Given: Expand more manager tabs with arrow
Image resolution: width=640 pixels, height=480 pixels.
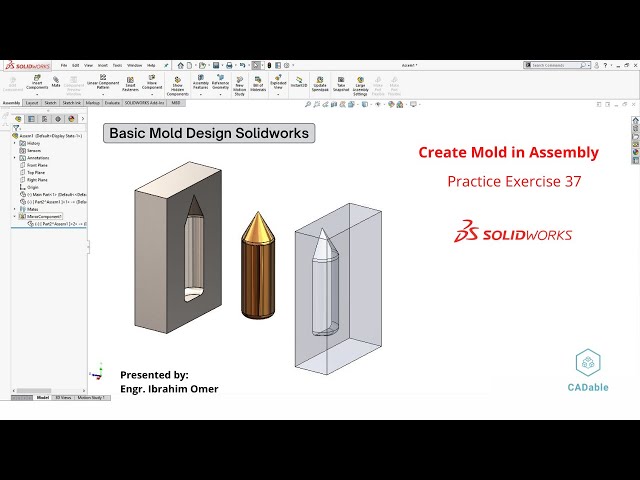Looking at the screenshot, I should click(83, 119).
